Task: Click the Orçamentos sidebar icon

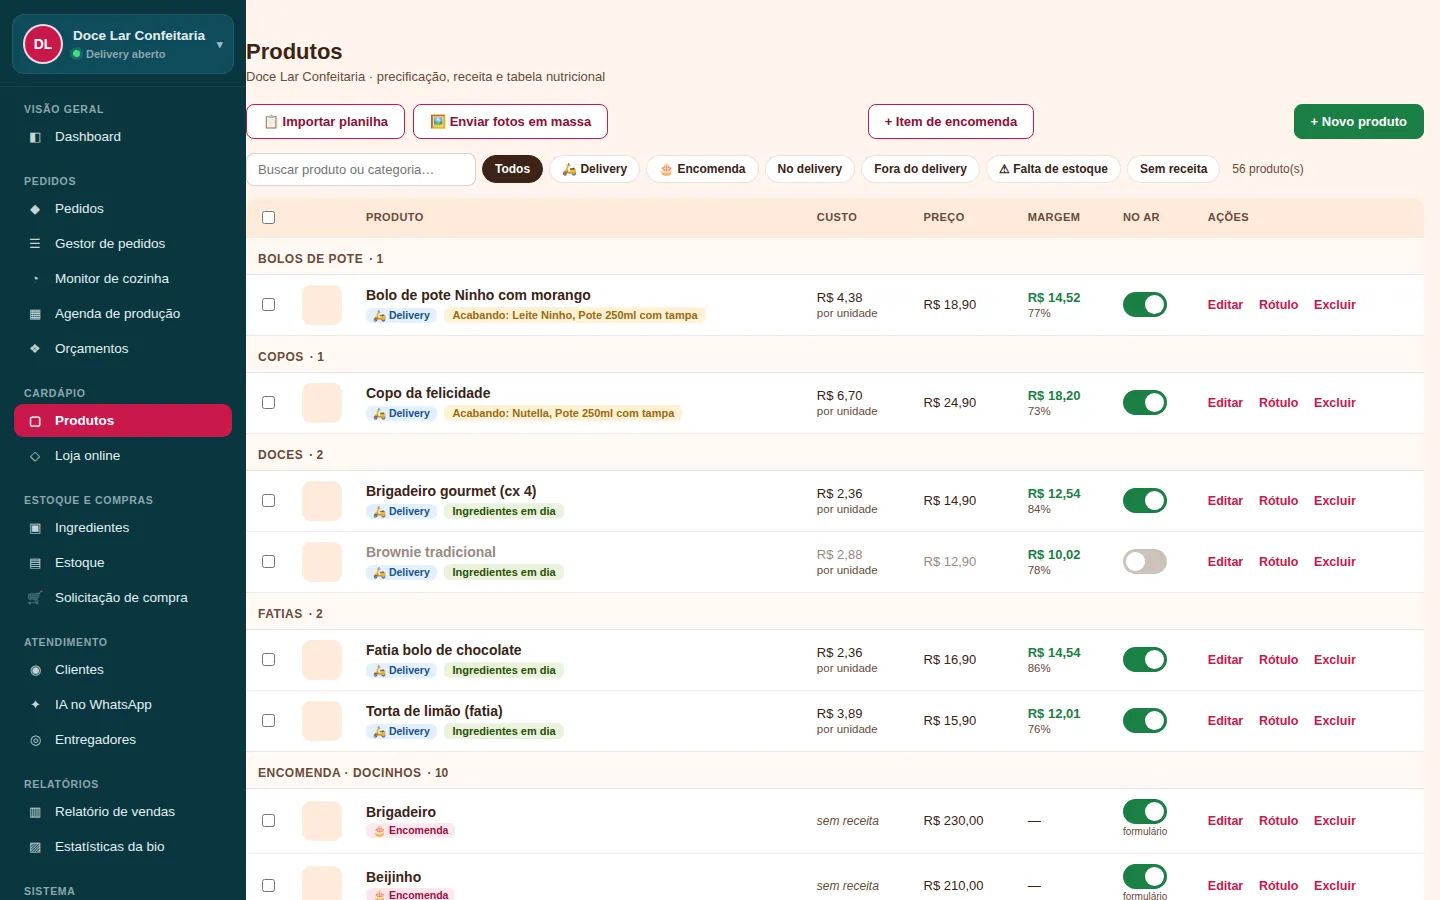Action: (x=35, y=349)
